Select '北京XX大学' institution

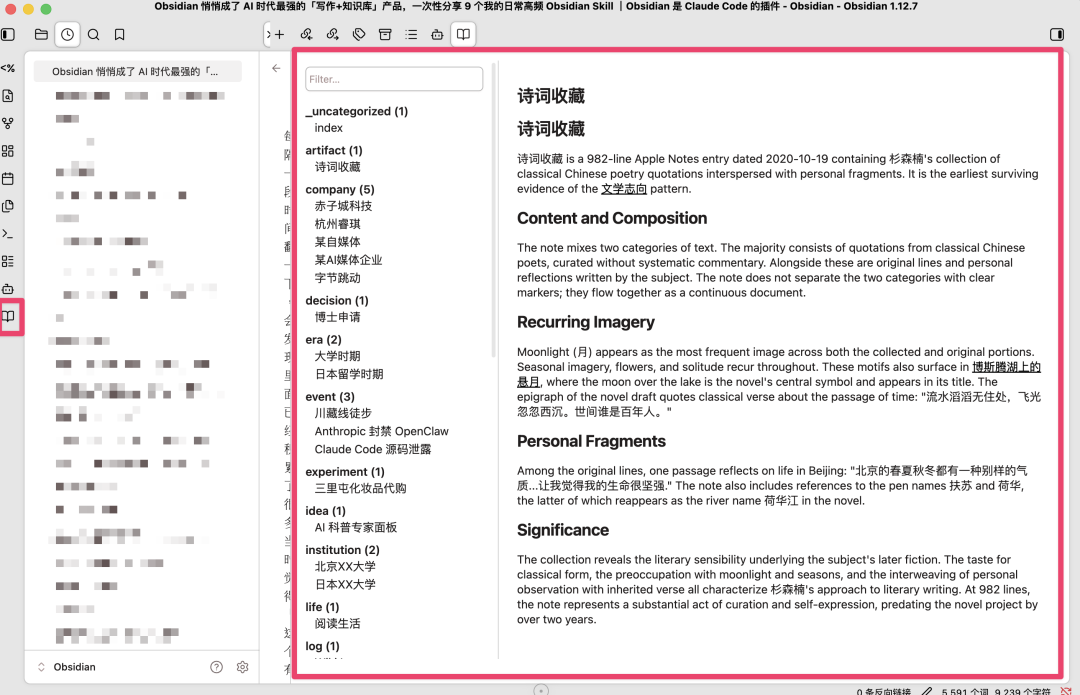click(x=345, y=567)
